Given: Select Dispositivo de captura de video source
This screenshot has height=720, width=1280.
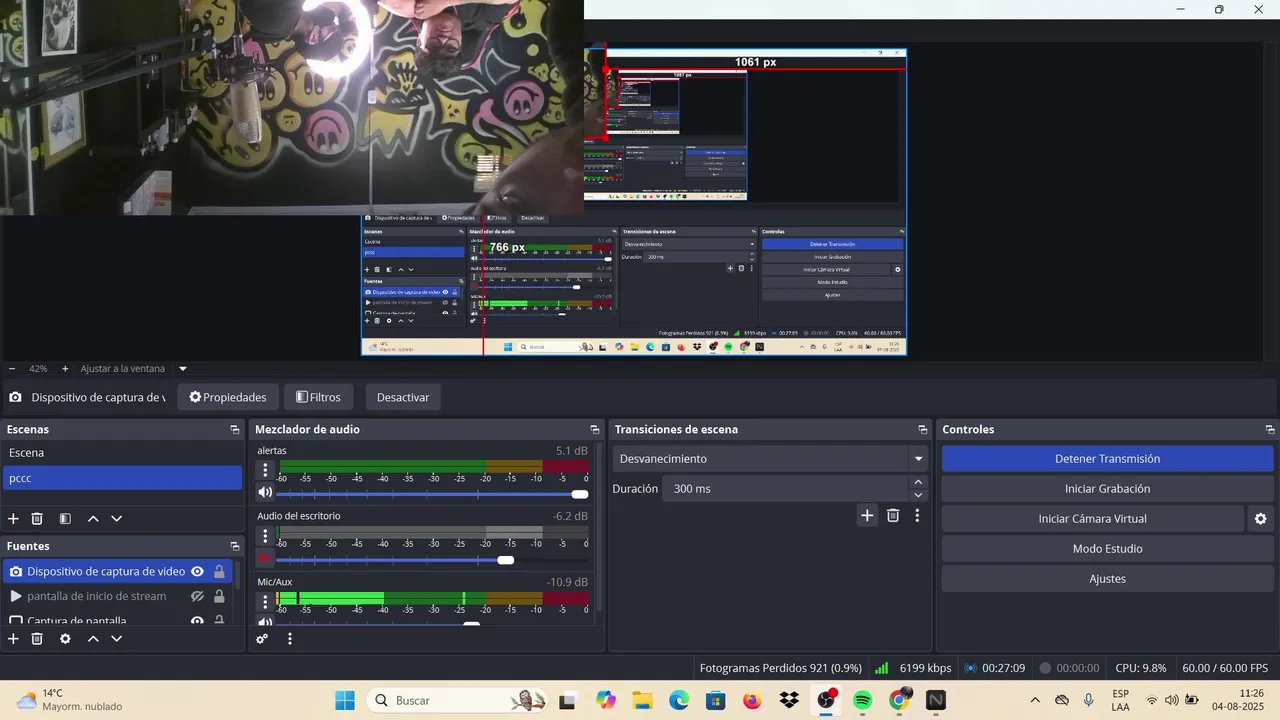Looking at the screenshot, I should coord(106,572).
